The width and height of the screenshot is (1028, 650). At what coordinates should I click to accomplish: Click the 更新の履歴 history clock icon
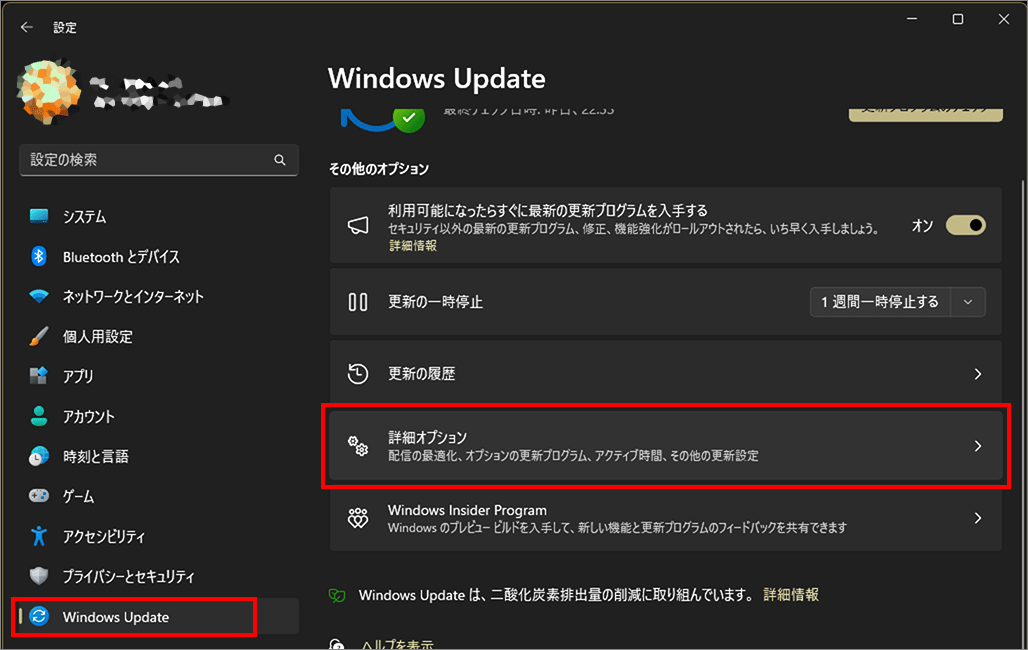[x=358, y=374]
